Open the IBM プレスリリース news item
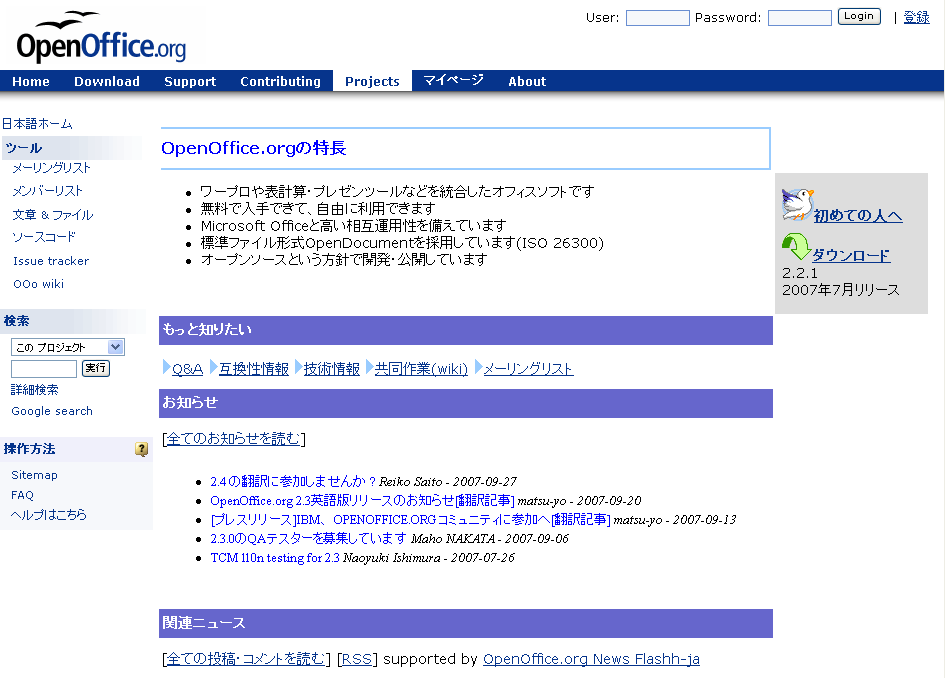Viewport: 945px width, 678px height. 410,519
